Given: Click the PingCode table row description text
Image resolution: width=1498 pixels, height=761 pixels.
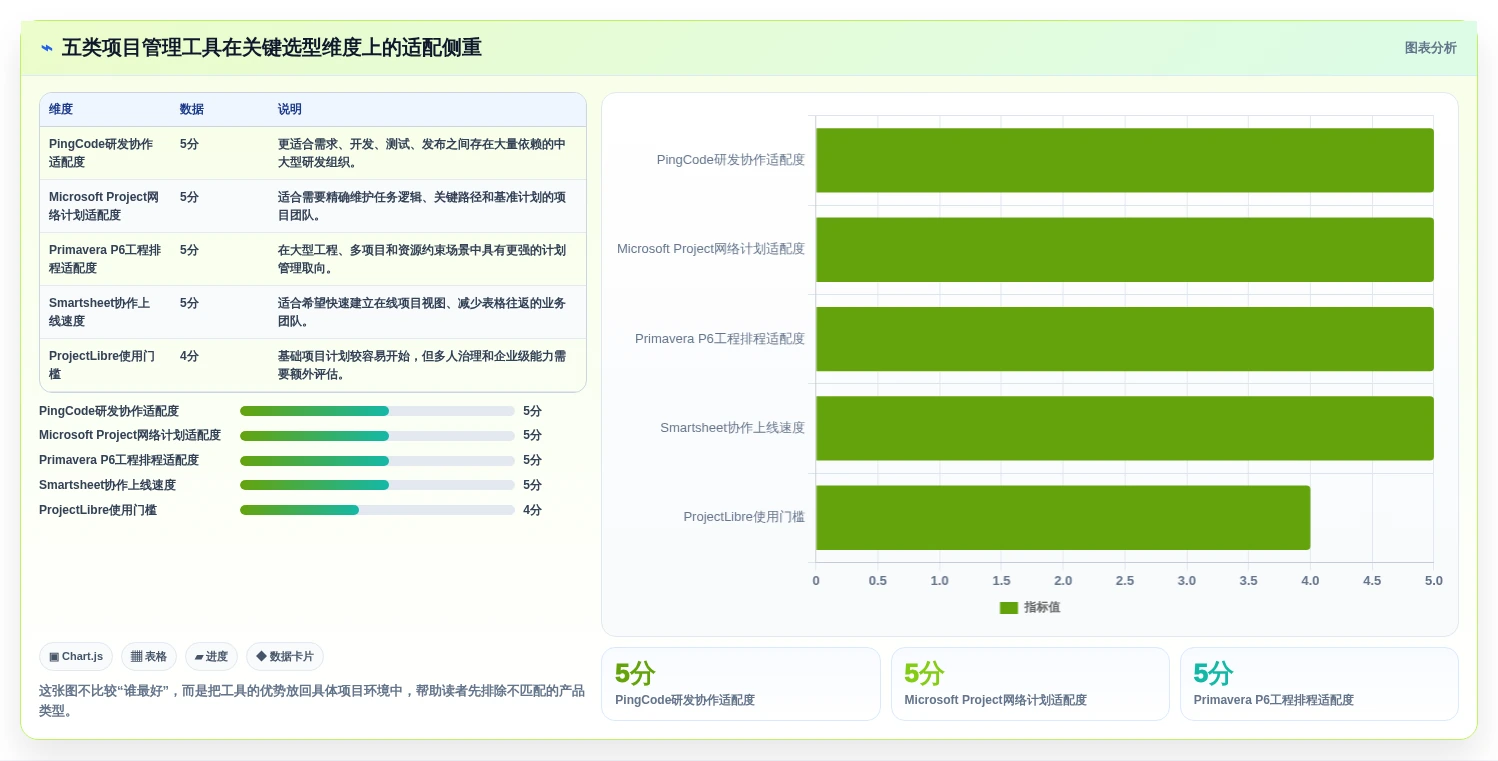Looking at the screenshot, I should tap(422, 153).
